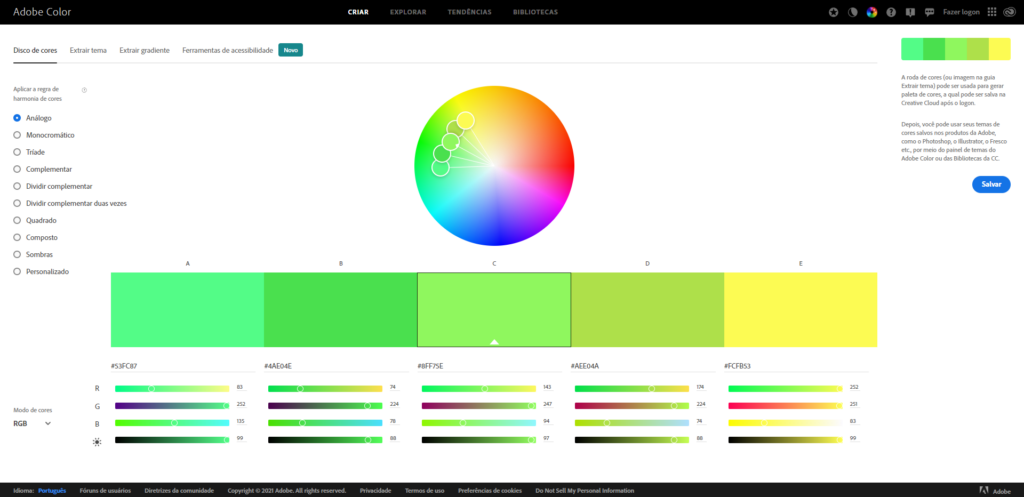Viewport: 1024px width, 497px height.
Task: Open Fóruns de usuários link
Action: pos(105,490)
